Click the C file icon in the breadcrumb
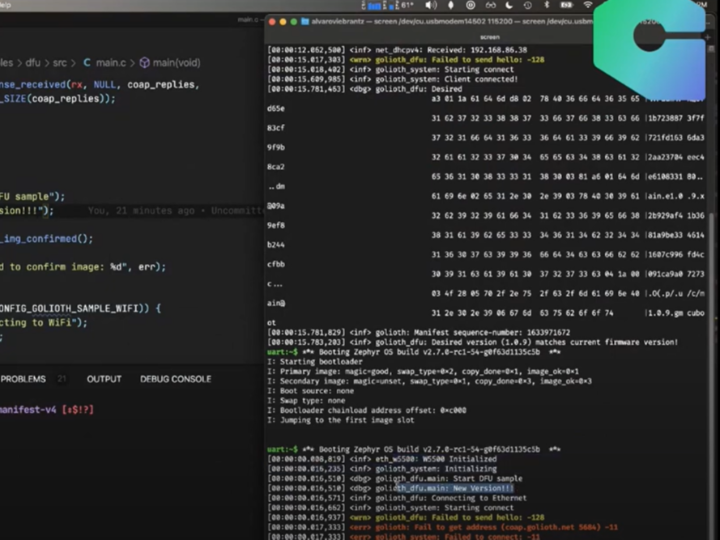Screen dimensions: 720x540 coord(87,63)
